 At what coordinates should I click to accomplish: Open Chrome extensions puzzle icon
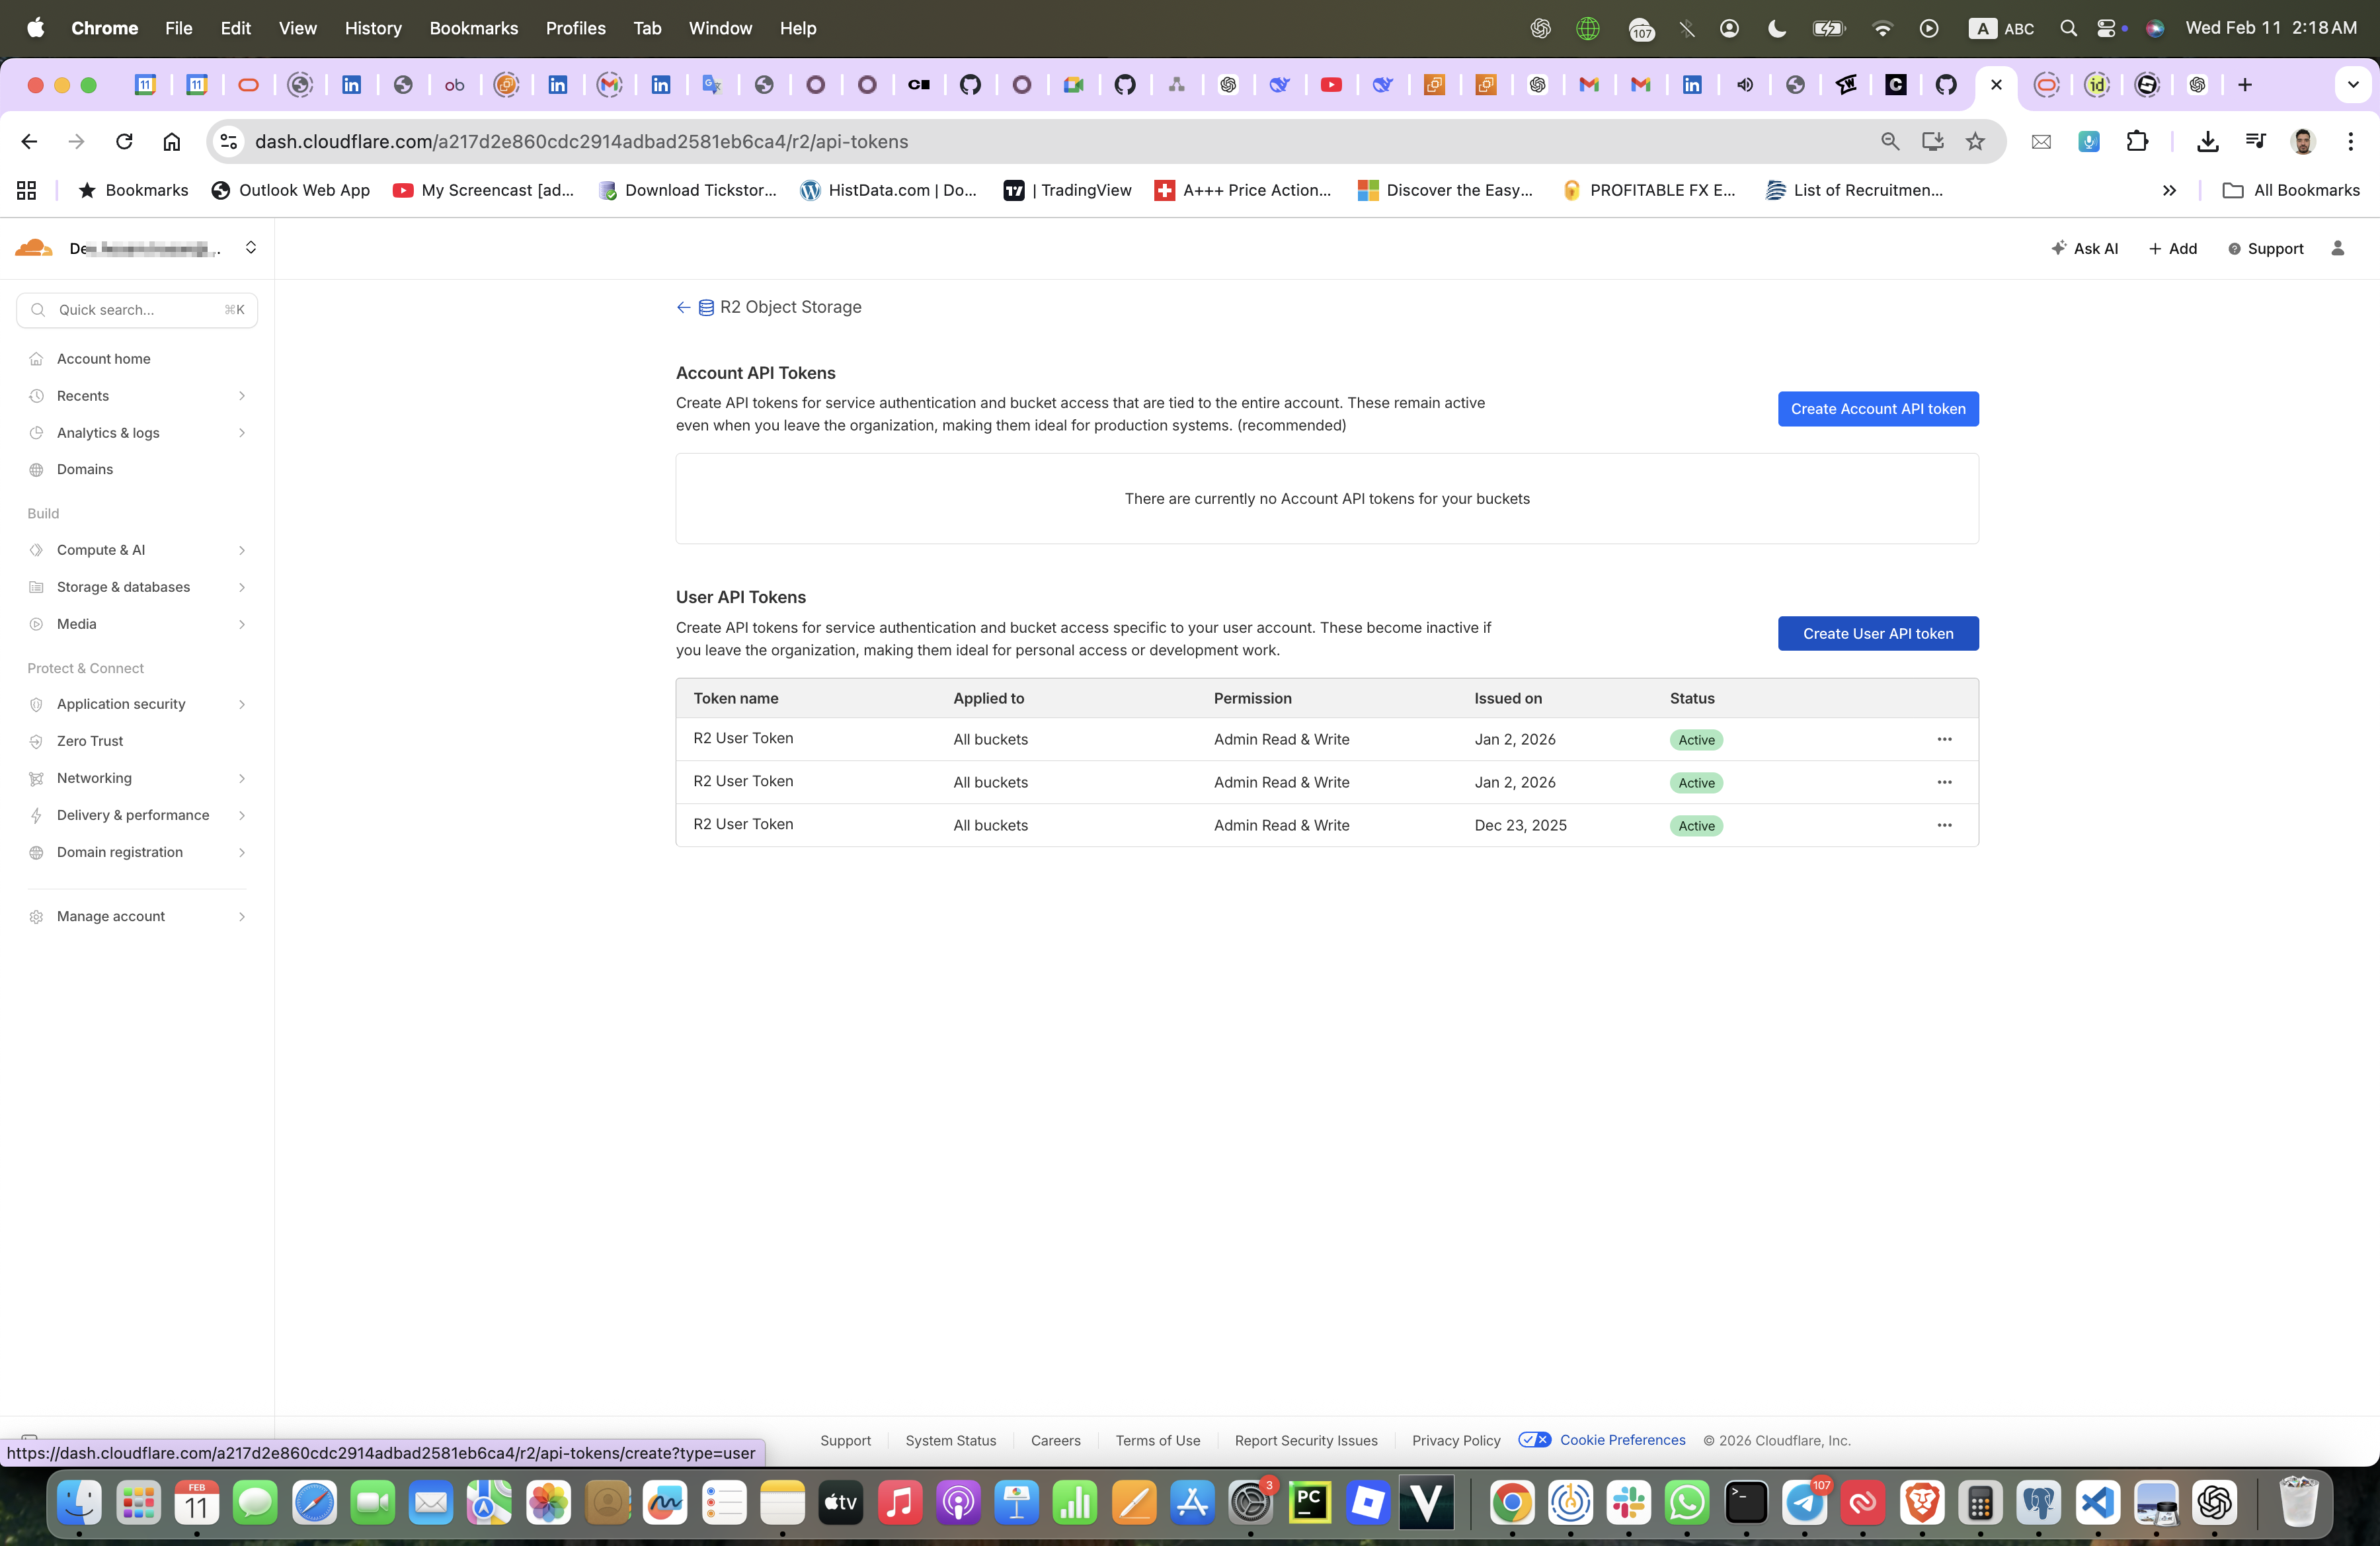2137,142
